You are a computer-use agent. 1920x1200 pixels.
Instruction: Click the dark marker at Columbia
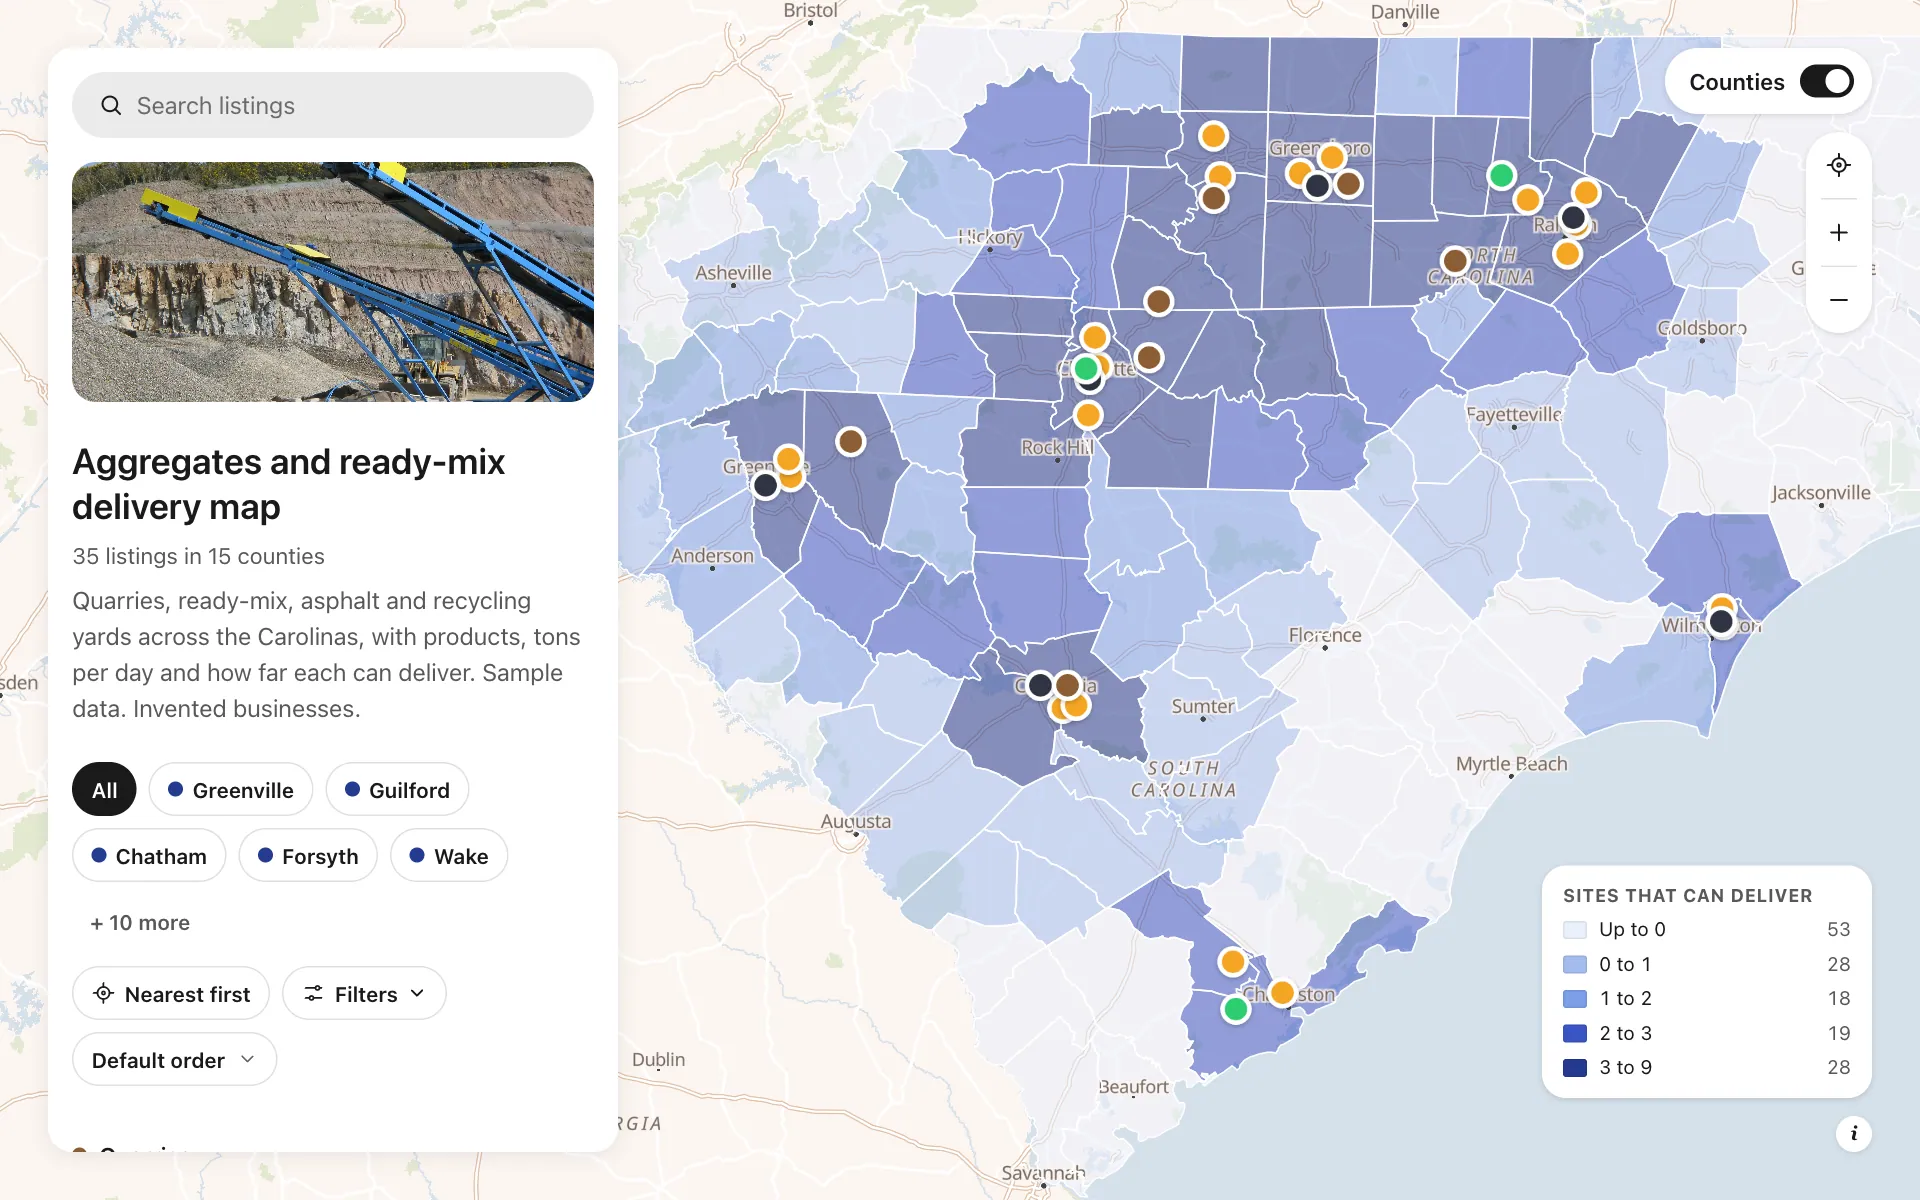click(1040, 685)
